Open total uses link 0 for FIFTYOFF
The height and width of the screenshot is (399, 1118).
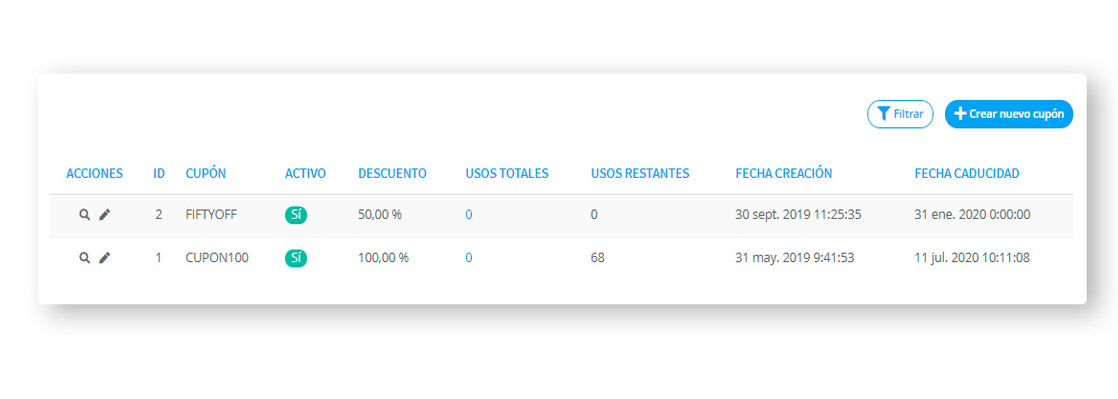pyautogui.click(x=468, y=215)
